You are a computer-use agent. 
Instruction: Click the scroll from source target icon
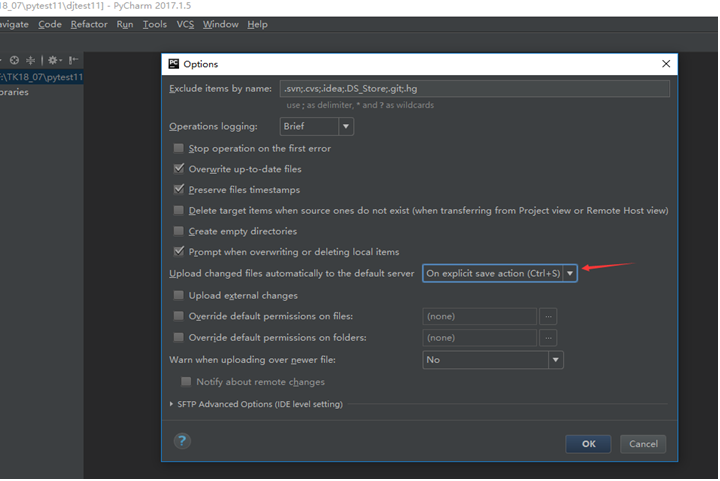pyautogui.click(x=14, y=60)
